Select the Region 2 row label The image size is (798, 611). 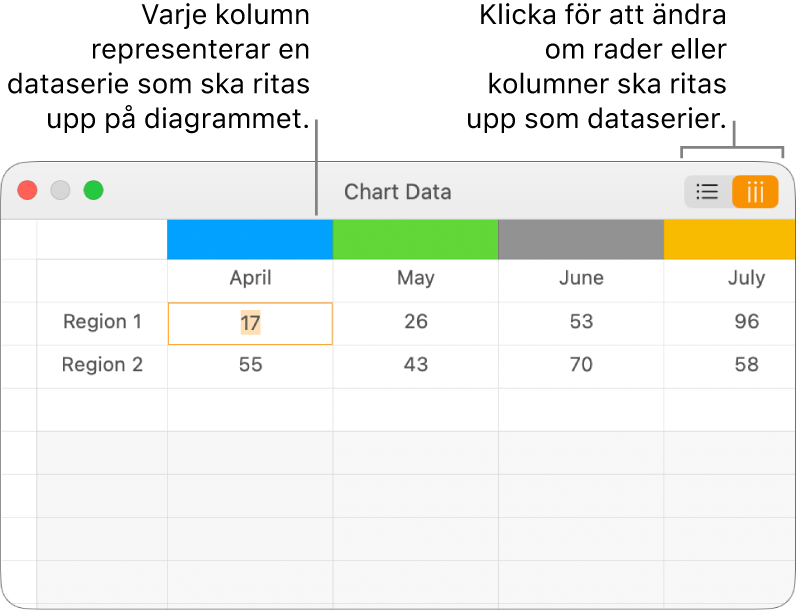pyautogui.click(x=102, y=365)
